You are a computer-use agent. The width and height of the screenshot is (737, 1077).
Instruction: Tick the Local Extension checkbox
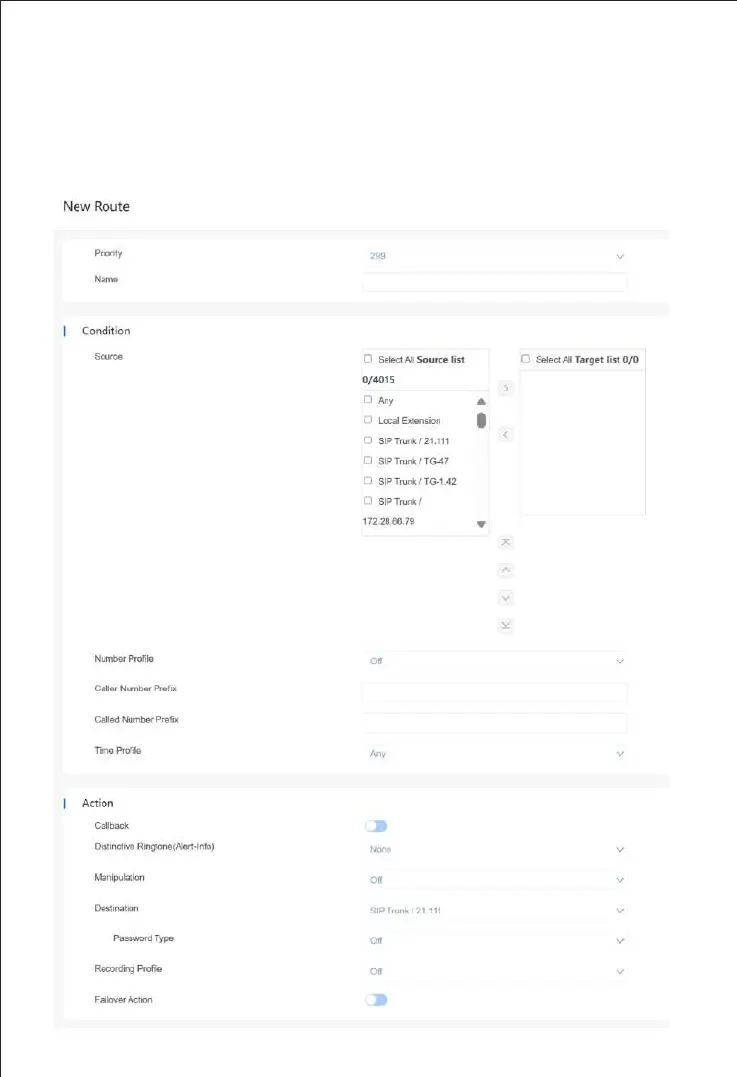tap(368, 420)
